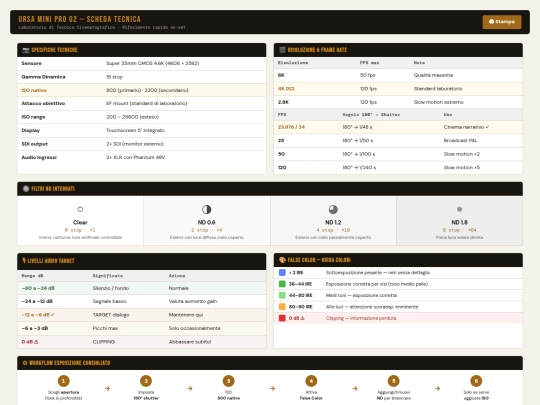
Task: Click the 2.8K resolution row
Action: pyautogui.click(x=398, y=102)
